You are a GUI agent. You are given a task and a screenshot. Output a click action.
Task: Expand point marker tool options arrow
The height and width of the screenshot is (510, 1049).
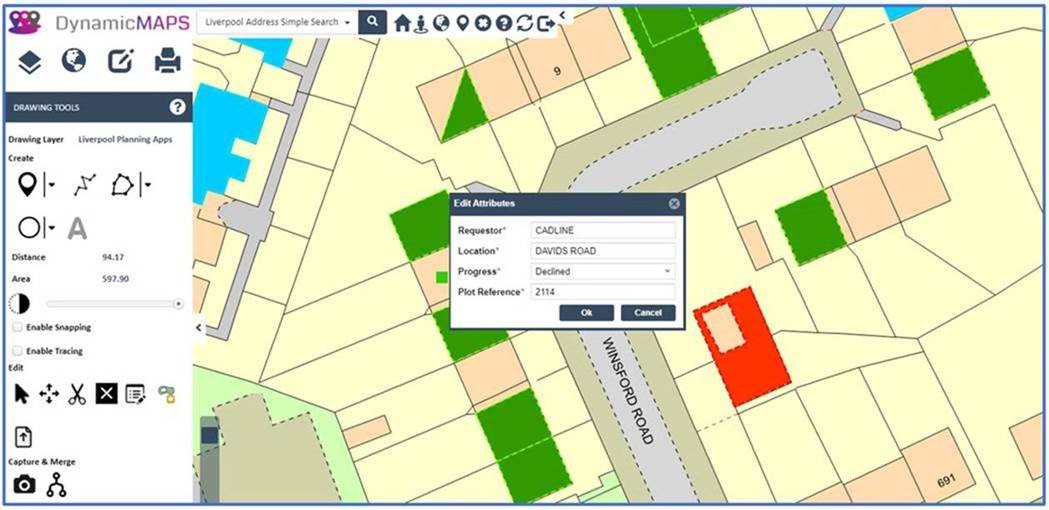[x=51, y=185]
